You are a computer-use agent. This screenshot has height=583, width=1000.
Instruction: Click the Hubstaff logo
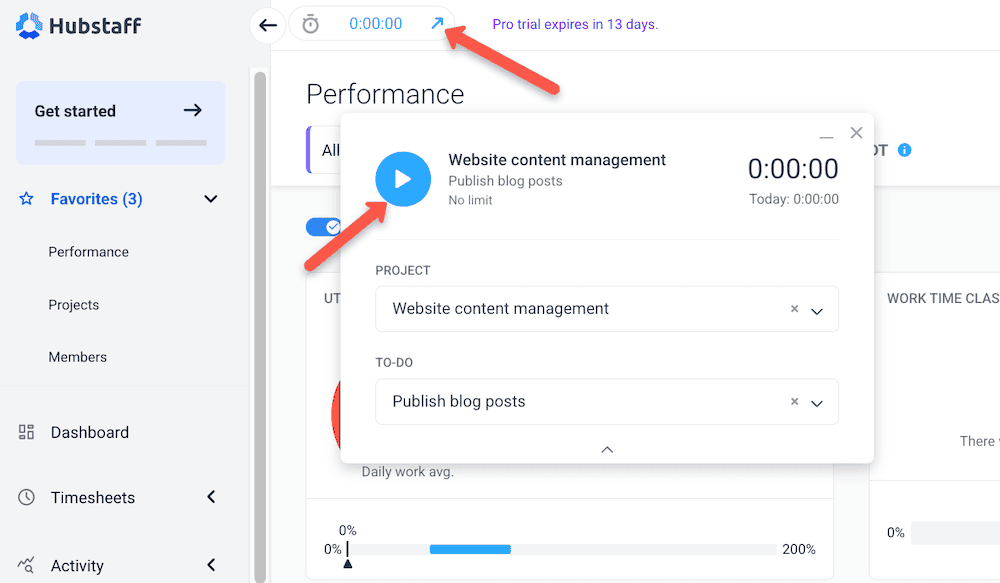(78, 26)
